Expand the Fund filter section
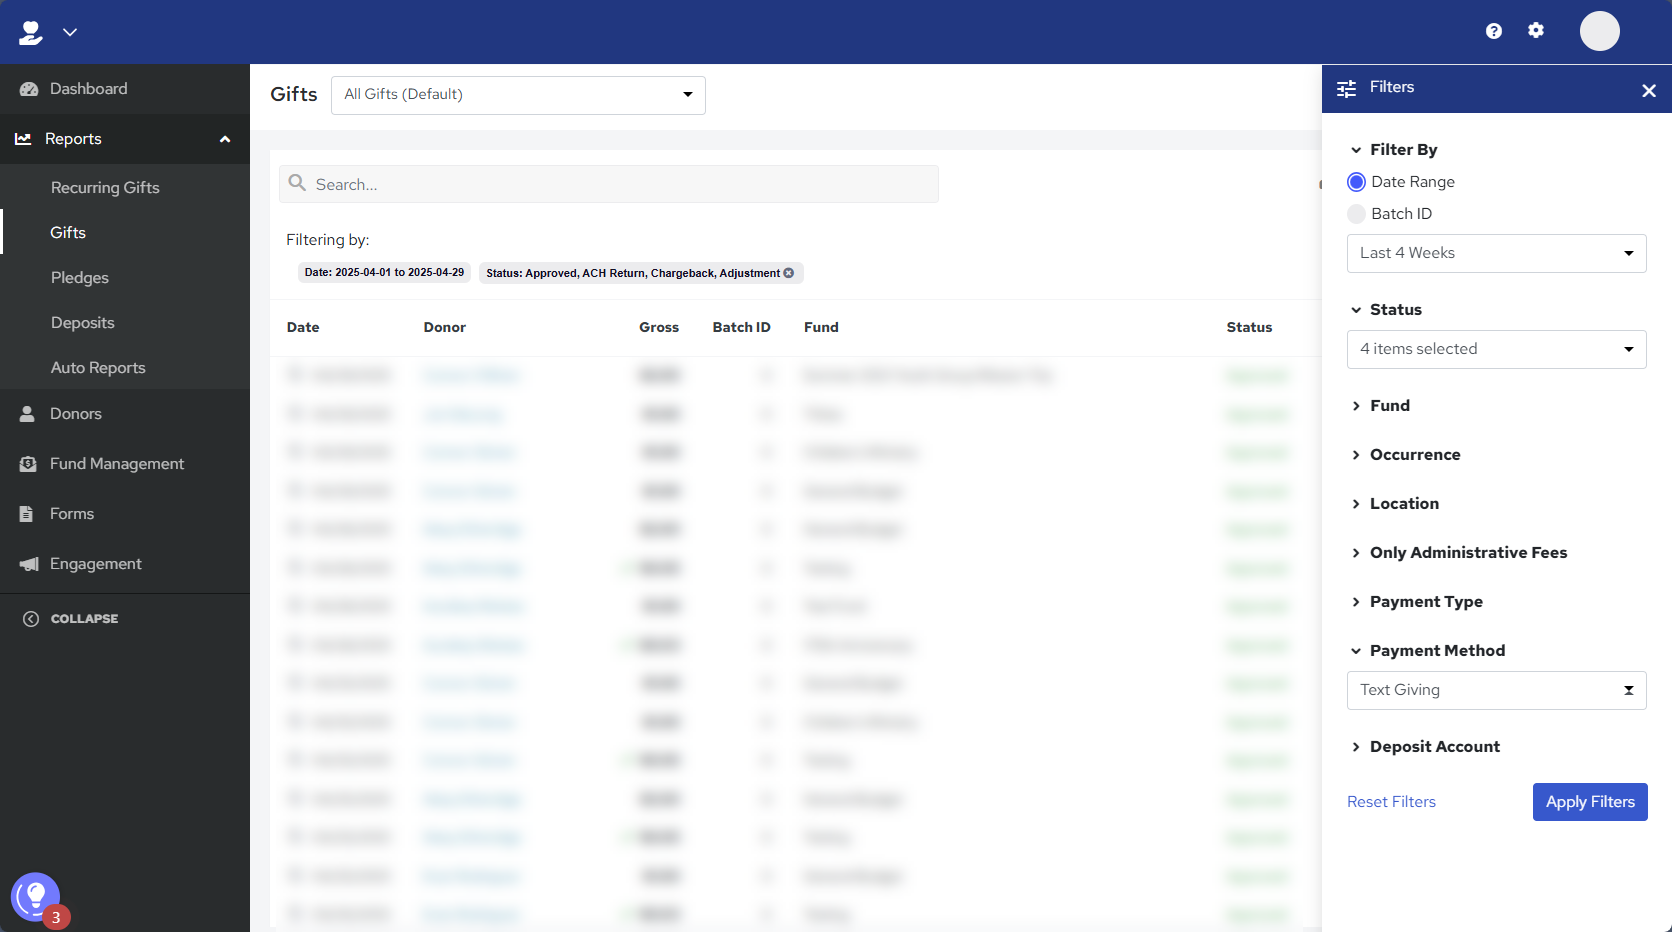The image size is (1672, 932). (1389, 406)
